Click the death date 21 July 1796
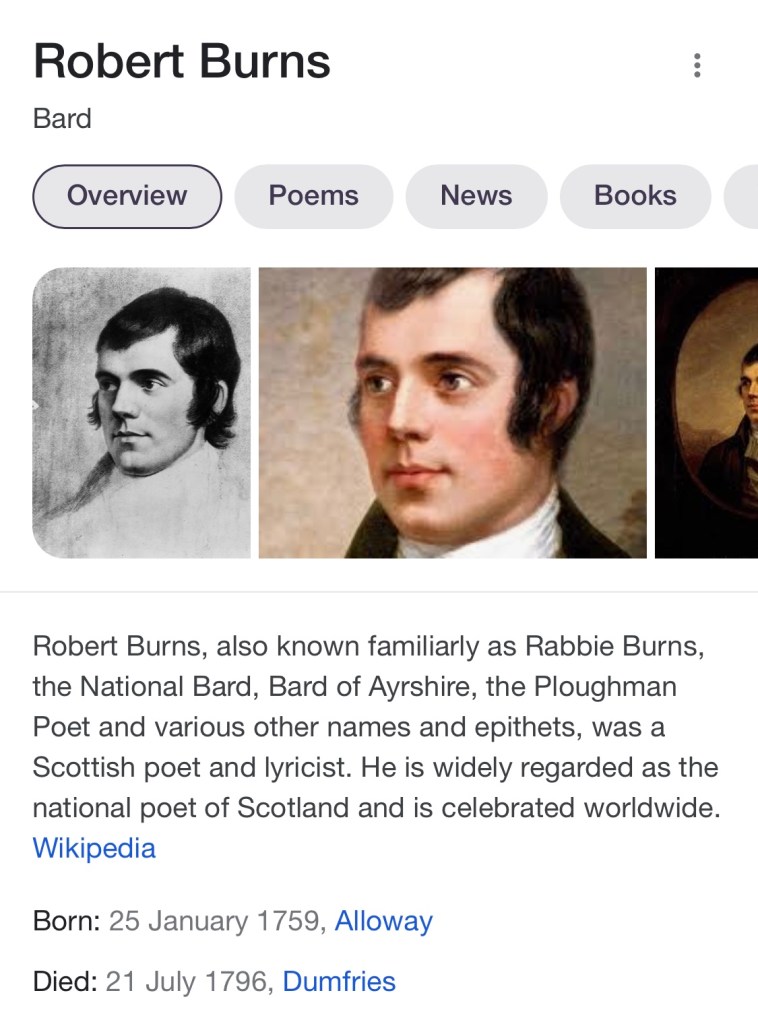Image resolution: width=758 pixels, height=1024 pixels. point(188,981)
